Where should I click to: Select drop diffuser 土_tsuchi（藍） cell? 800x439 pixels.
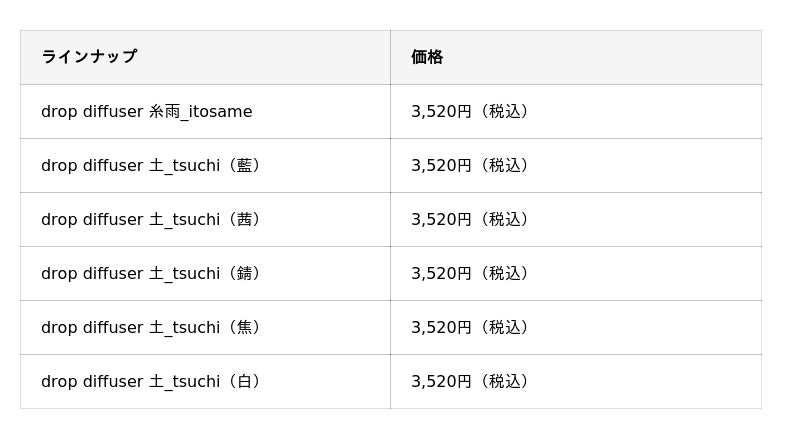coord(150,166)
